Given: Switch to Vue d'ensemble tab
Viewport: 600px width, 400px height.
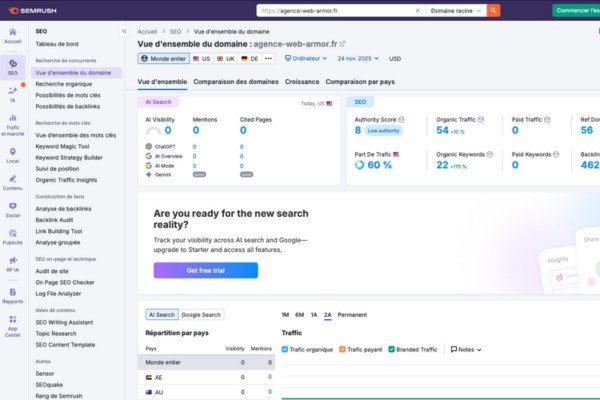Looking at the screenshot, I should 162,82.
